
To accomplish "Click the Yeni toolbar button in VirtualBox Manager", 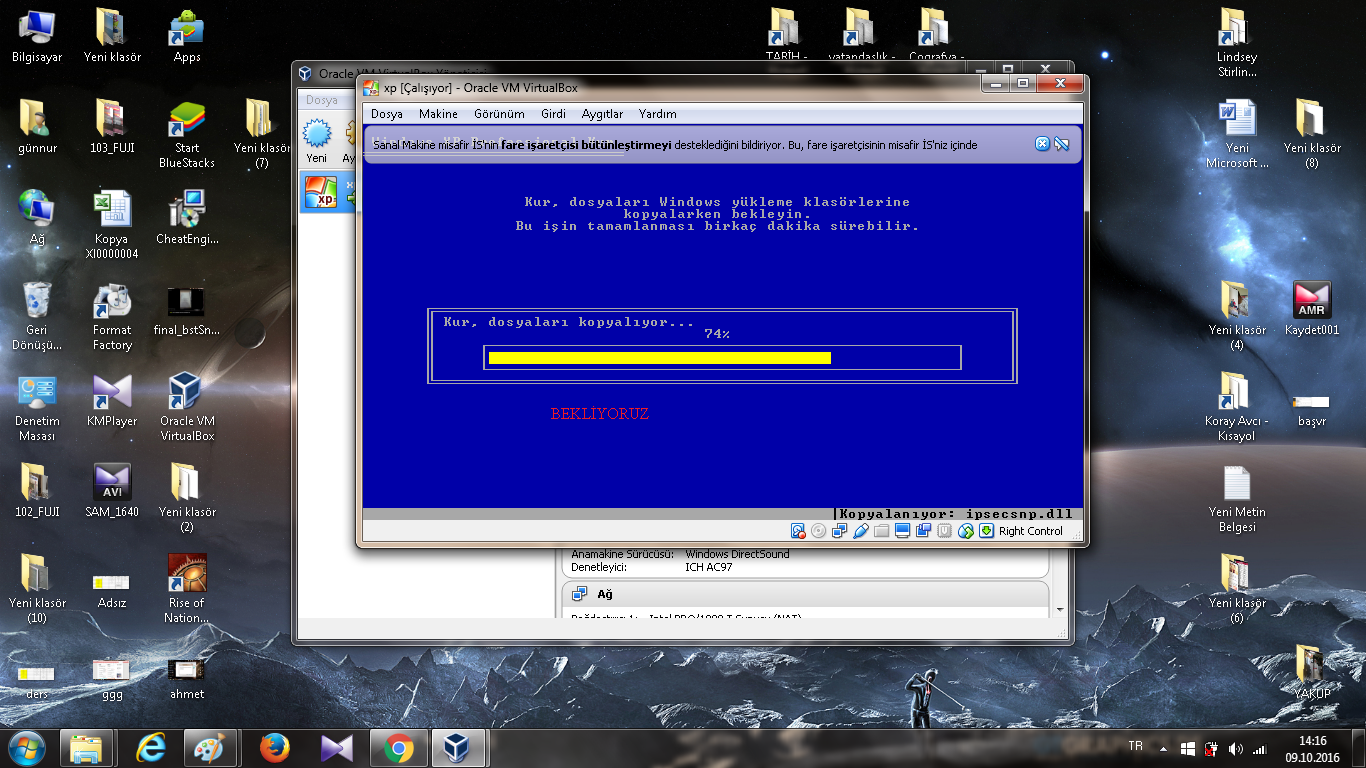I will pos(317,140).
